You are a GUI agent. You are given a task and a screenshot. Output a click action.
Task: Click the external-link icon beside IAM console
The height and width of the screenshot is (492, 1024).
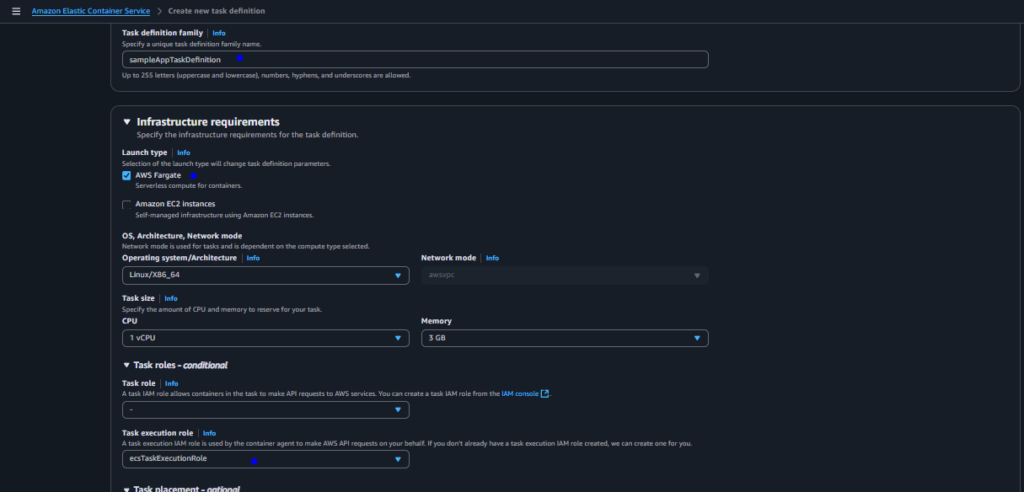[545, 394]
